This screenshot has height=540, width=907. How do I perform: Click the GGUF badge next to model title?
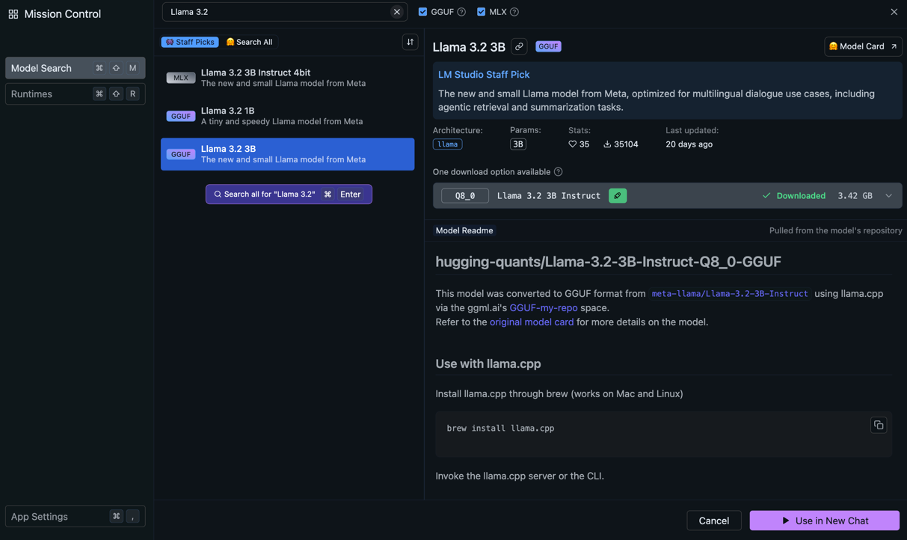click(x=548, y=46)
